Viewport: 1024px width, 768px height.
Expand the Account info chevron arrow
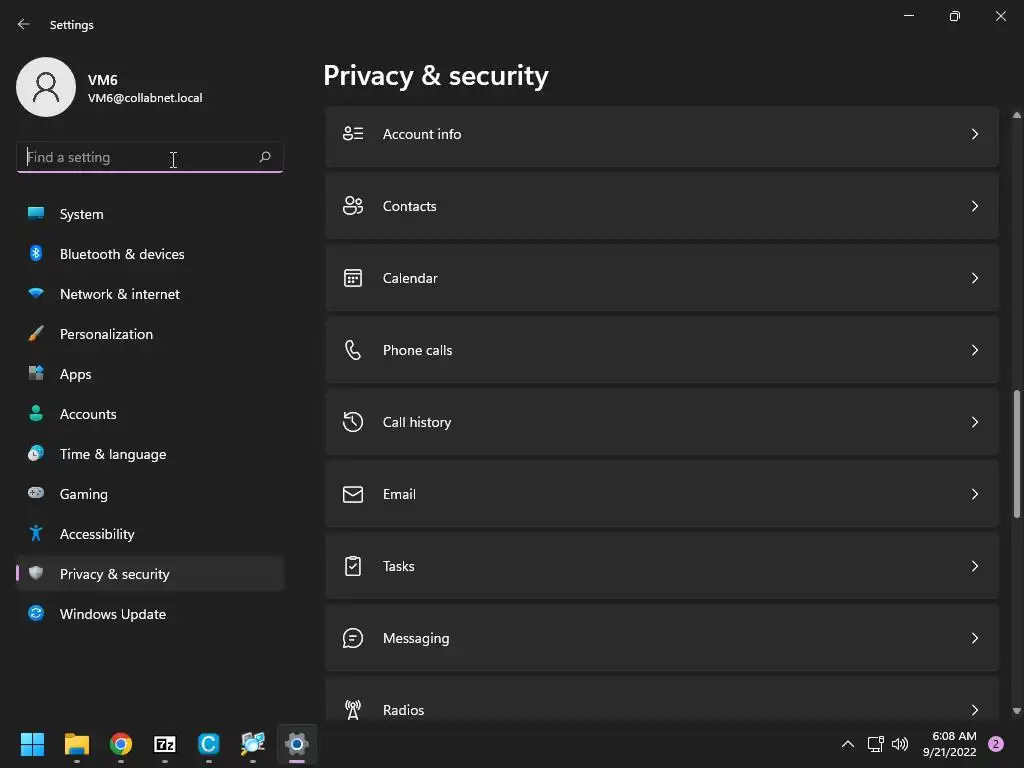975,134
